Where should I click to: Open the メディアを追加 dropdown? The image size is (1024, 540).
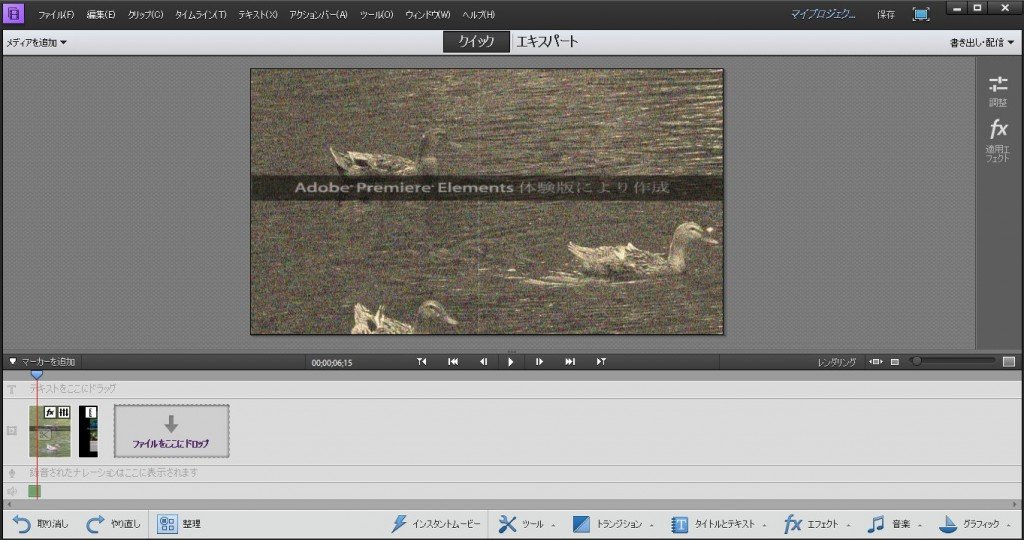[x=37, y=43]
